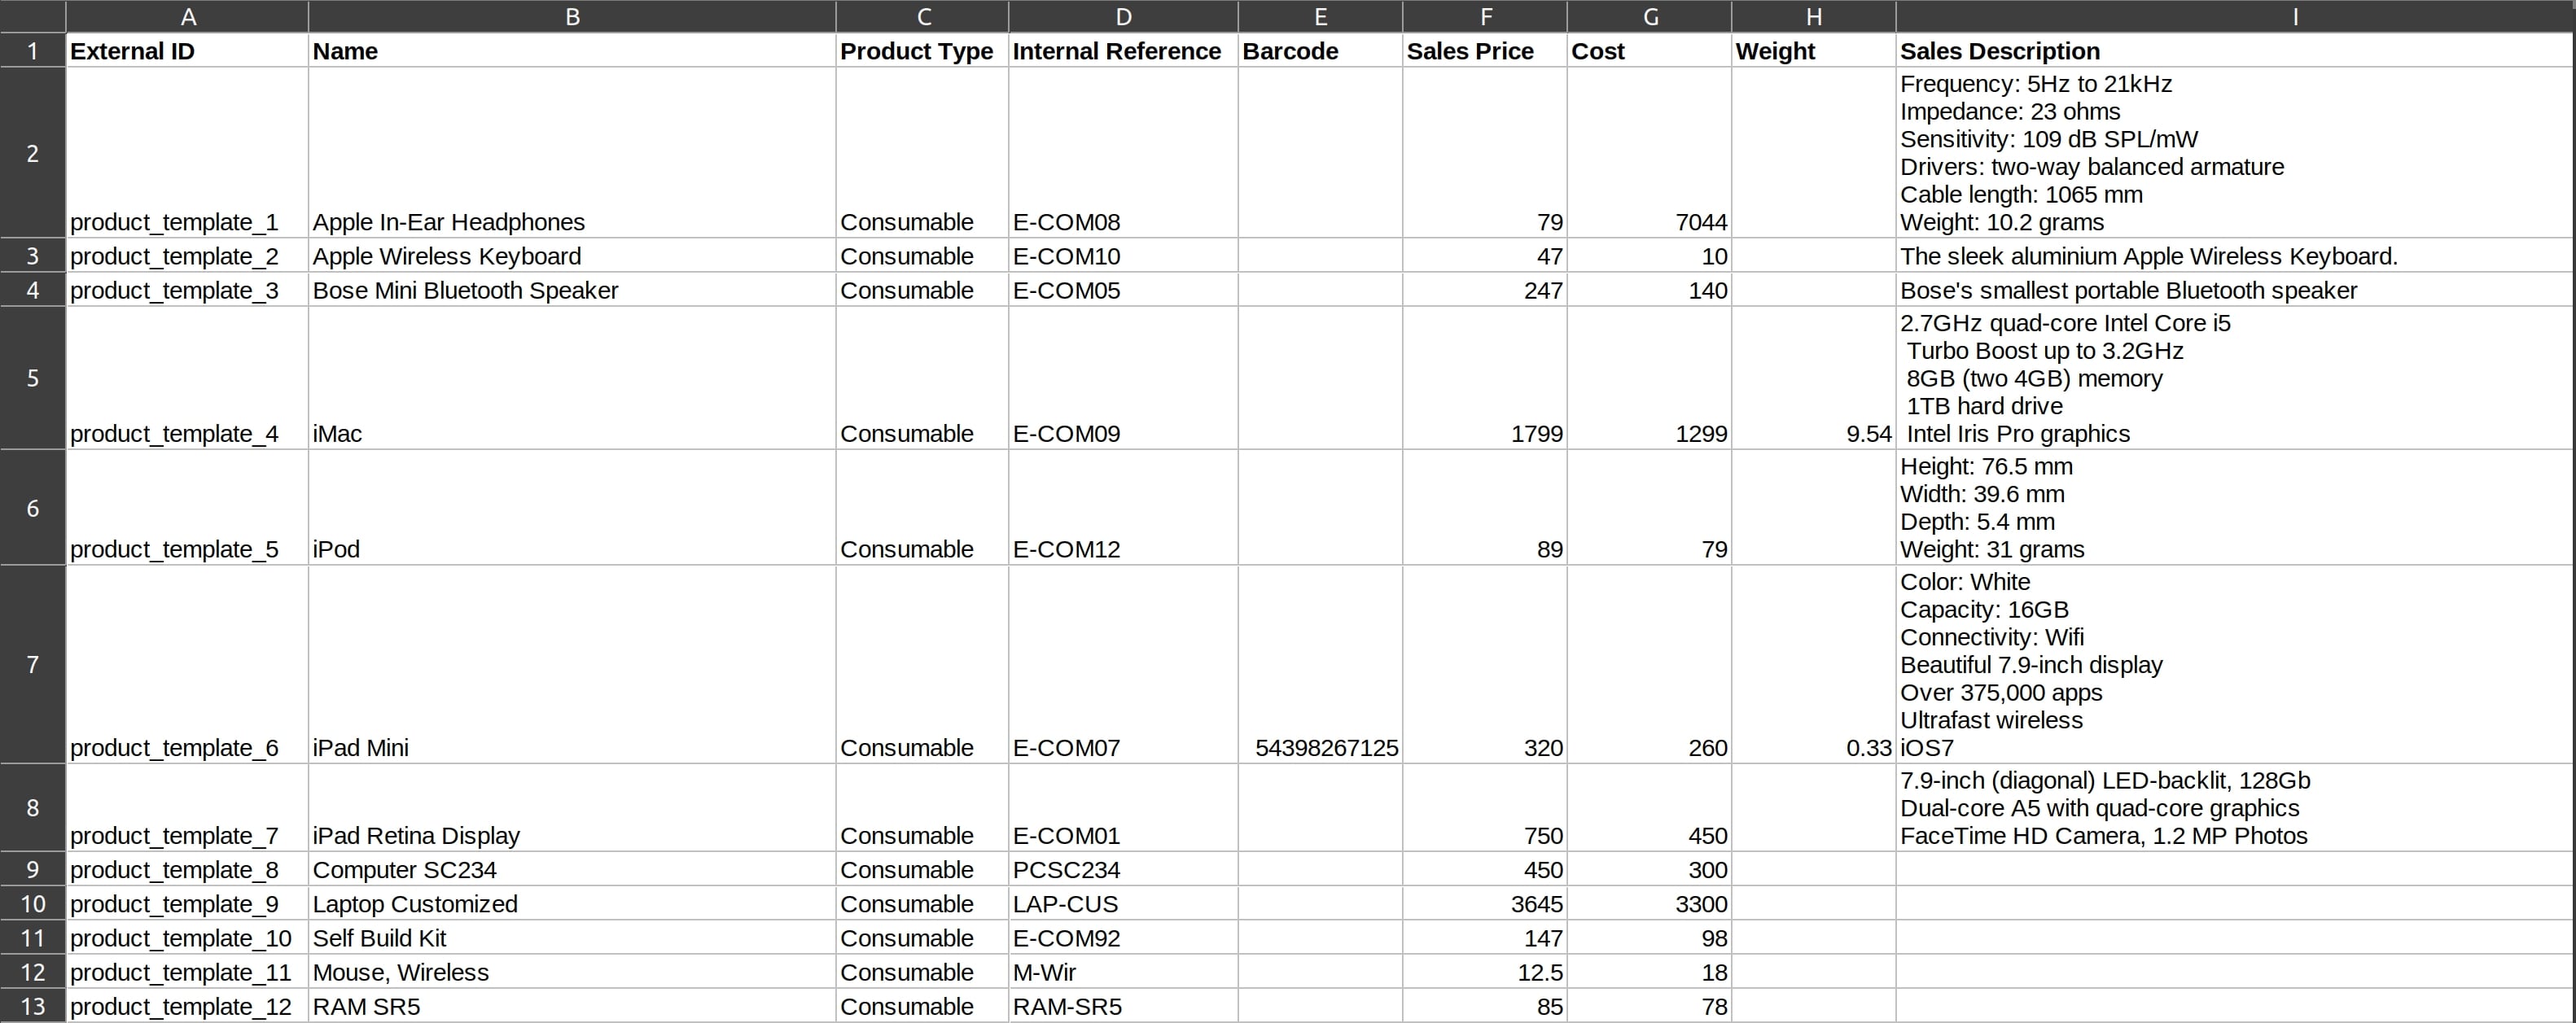Select the iMac name cell
Screen dimensions: 2576x1023
click(x=572, y=378)
